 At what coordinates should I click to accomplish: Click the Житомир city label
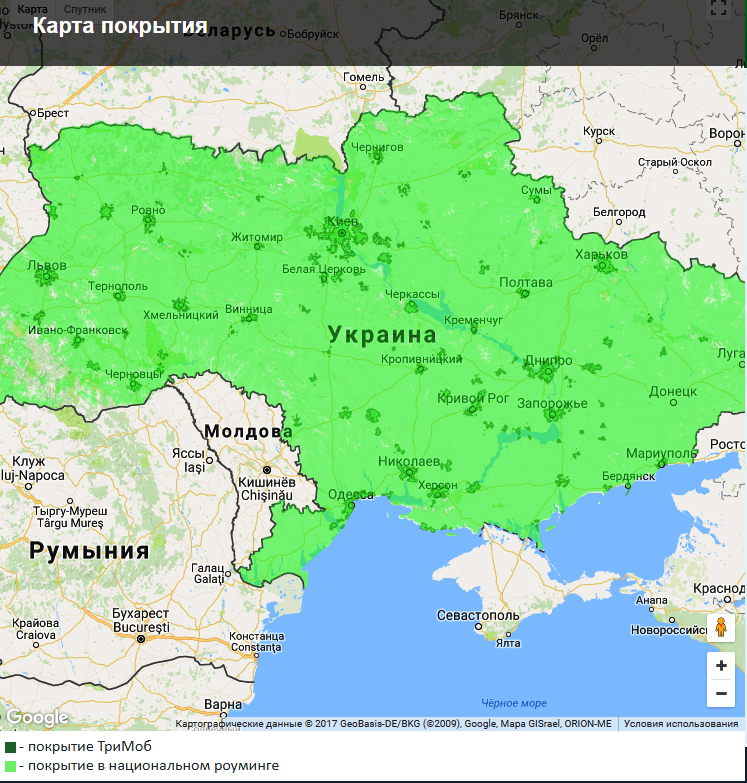[257, 237]
